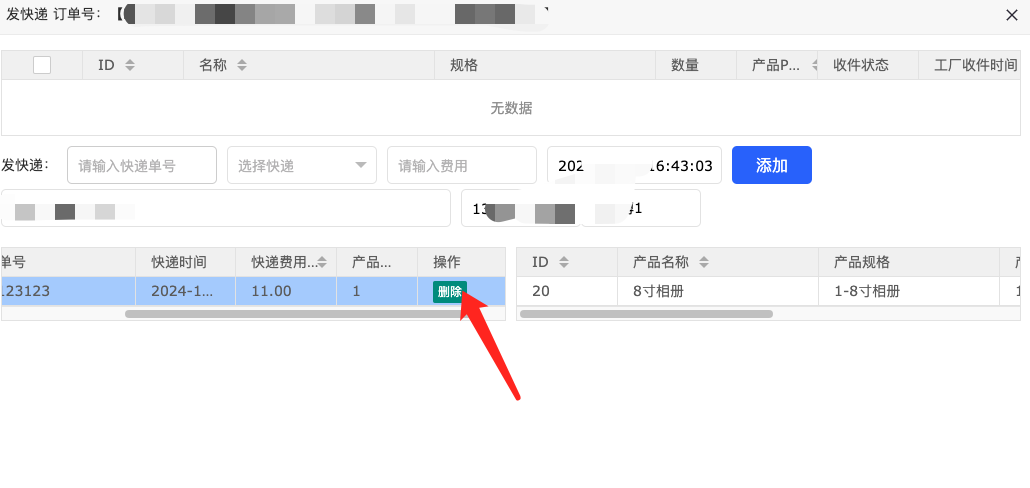Sort the top table by 名称 column
This screenshot has height=488, width=1030.
[x=241, y=65]
